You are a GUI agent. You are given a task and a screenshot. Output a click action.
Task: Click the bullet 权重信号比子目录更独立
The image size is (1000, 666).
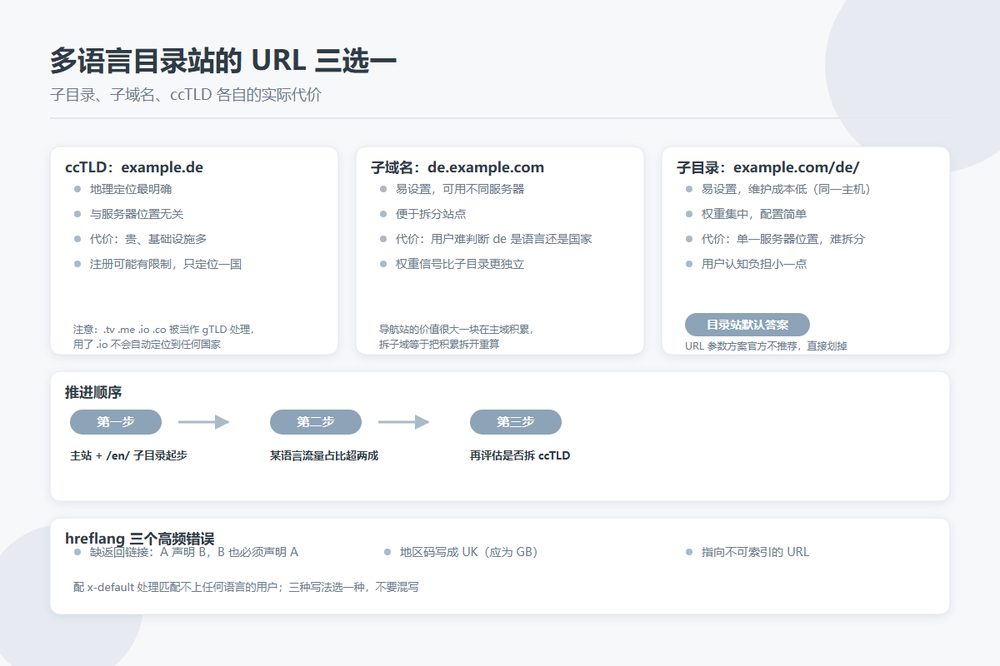point(460,263)
